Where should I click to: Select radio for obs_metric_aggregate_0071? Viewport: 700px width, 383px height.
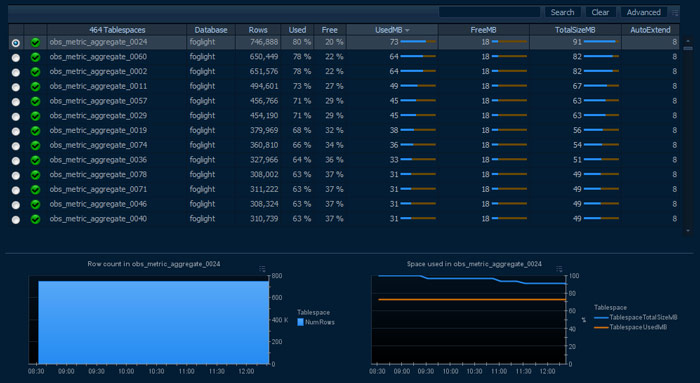[16, 190]
